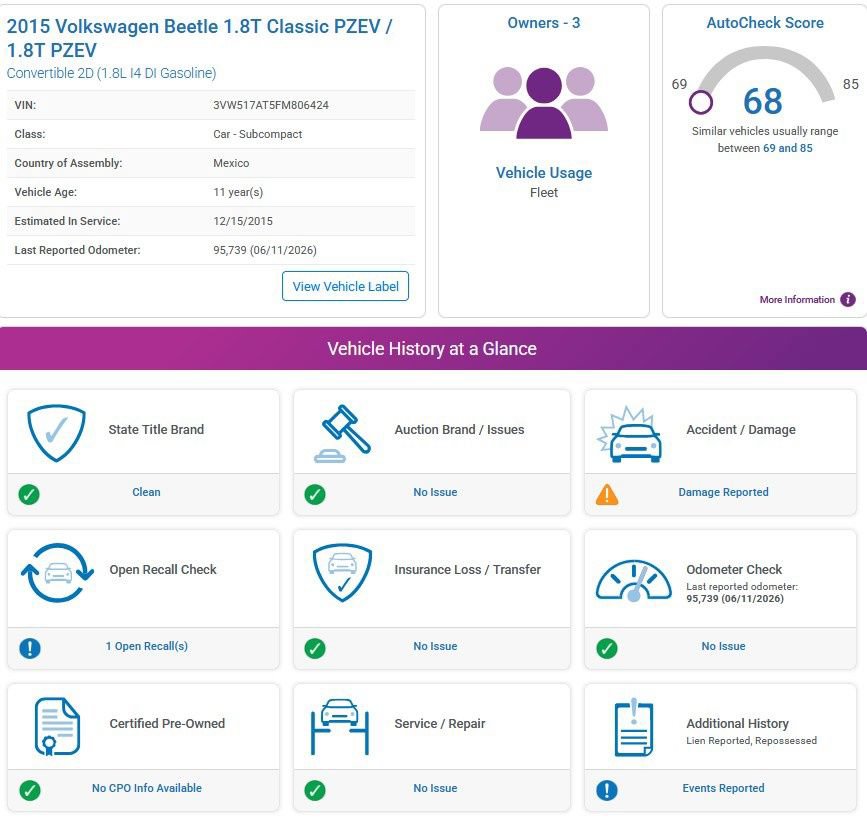The width and height of the screenshot is (867, 818).
Task: Open the View Vehicle Label button
Action: point(346,286)
